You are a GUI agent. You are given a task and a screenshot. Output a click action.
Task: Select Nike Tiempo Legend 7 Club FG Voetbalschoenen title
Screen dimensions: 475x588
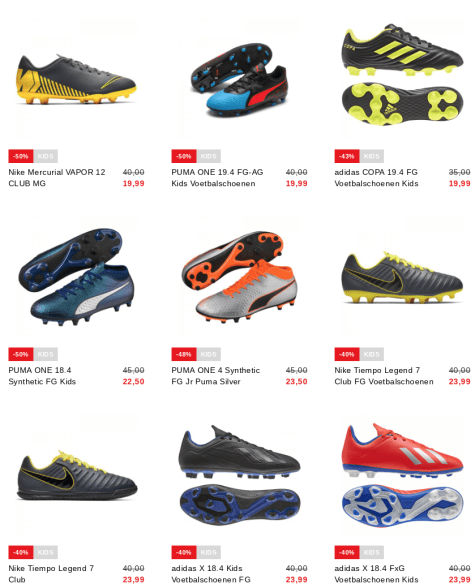click(384, 376)
